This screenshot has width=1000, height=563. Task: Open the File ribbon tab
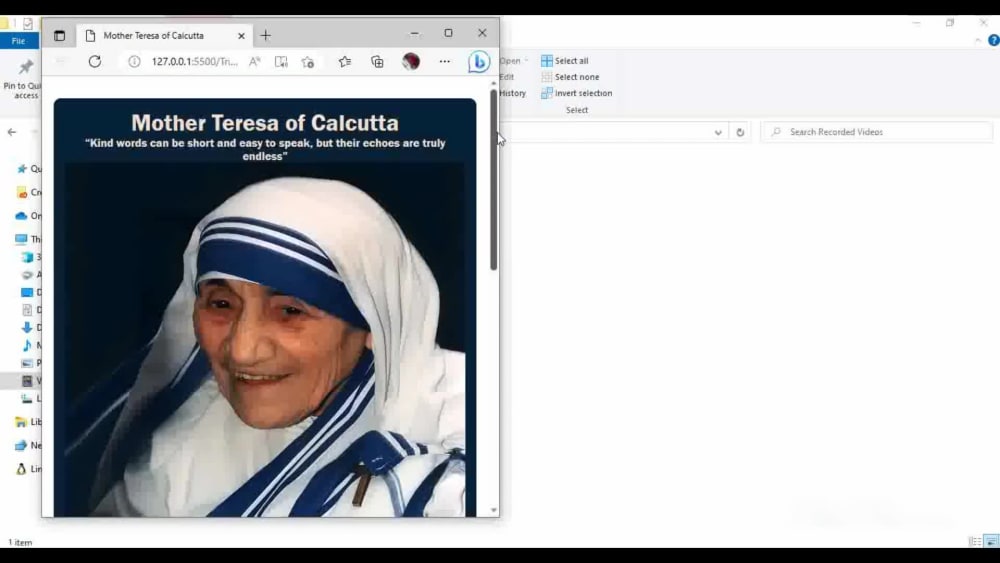pos(18,41)
